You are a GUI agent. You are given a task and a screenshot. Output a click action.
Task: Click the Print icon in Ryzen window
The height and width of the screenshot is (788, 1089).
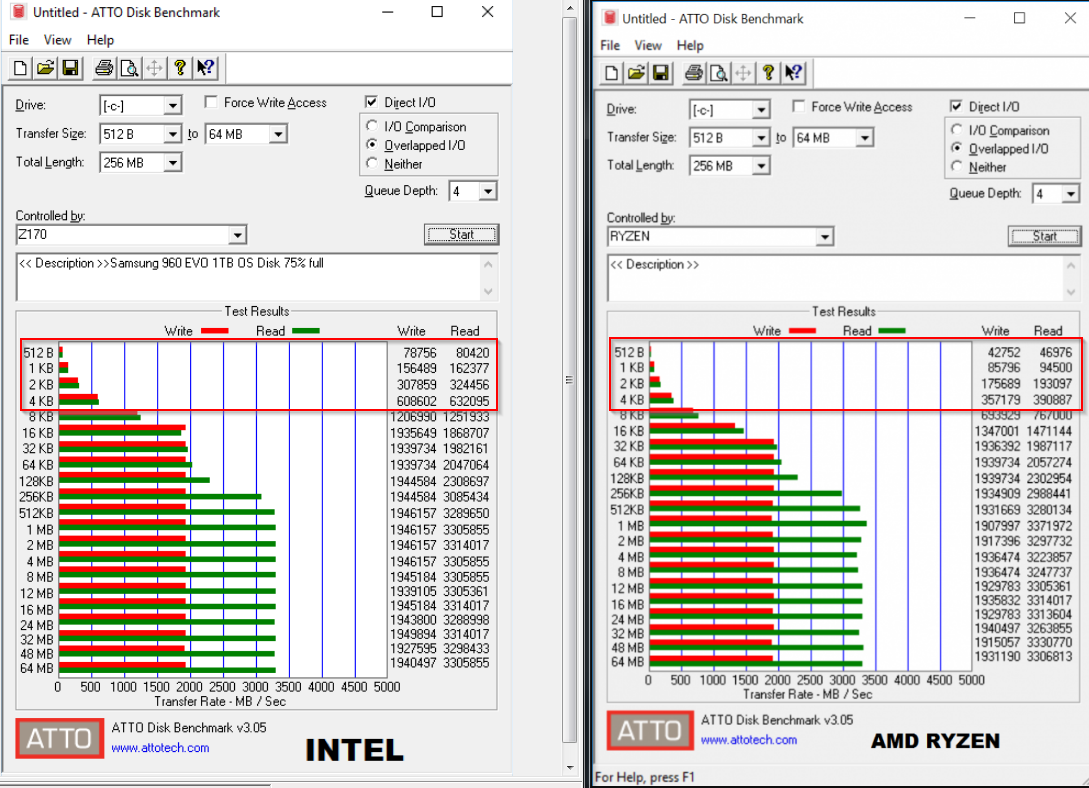(x=693, y=73)
